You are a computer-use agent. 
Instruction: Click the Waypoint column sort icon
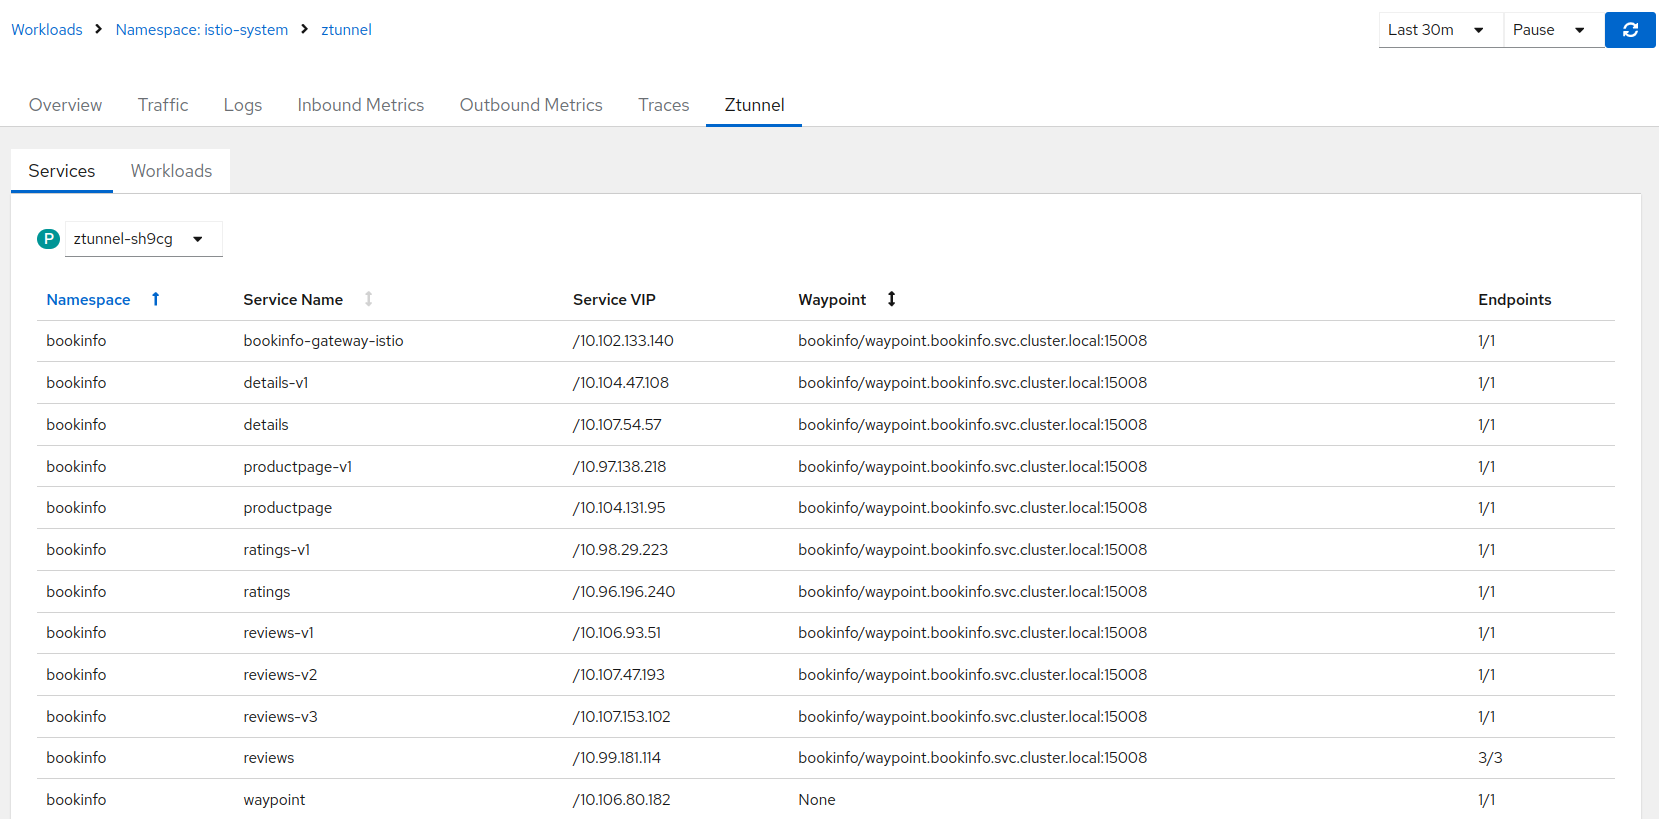[891, 299]
